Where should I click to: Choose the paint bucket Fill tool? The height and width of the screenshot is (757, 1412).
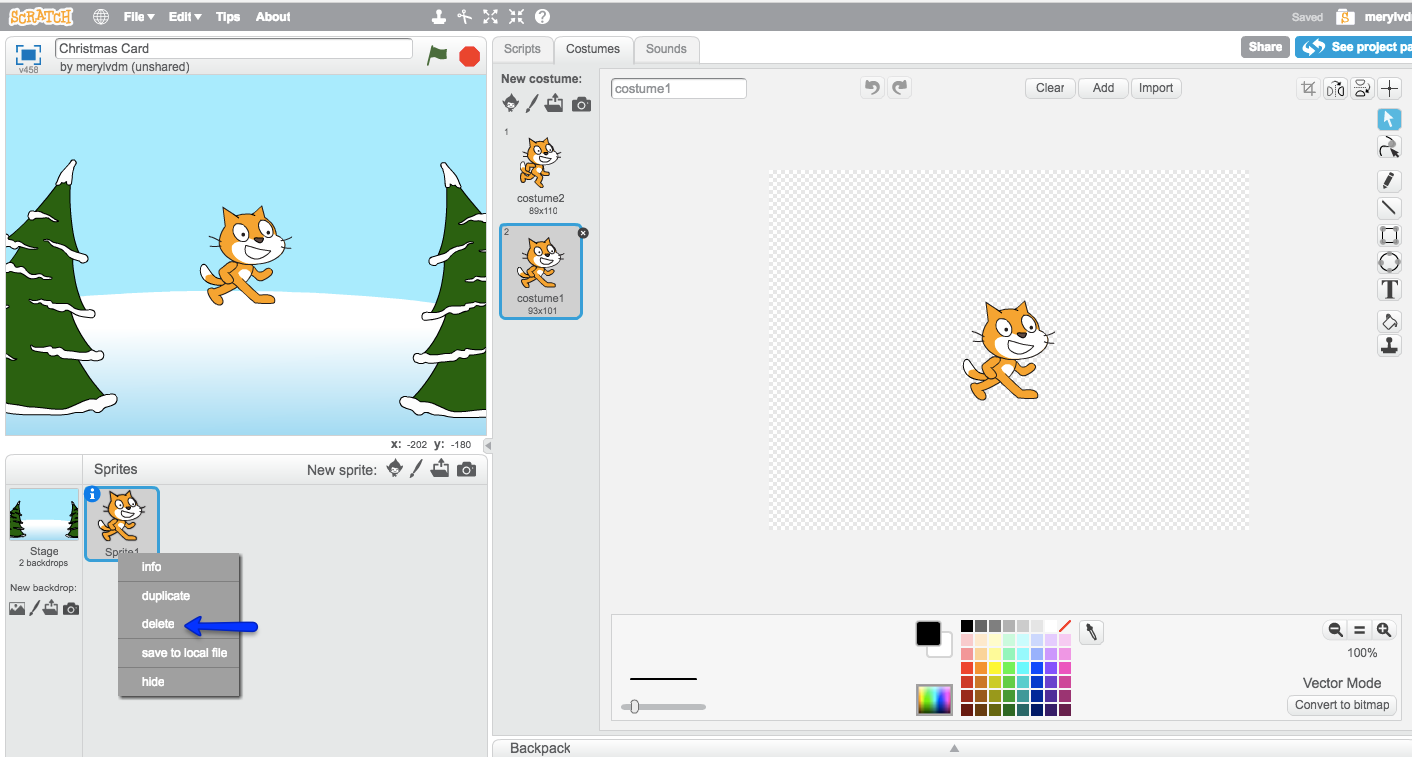pyautogui.click(x=1389, y=322)
